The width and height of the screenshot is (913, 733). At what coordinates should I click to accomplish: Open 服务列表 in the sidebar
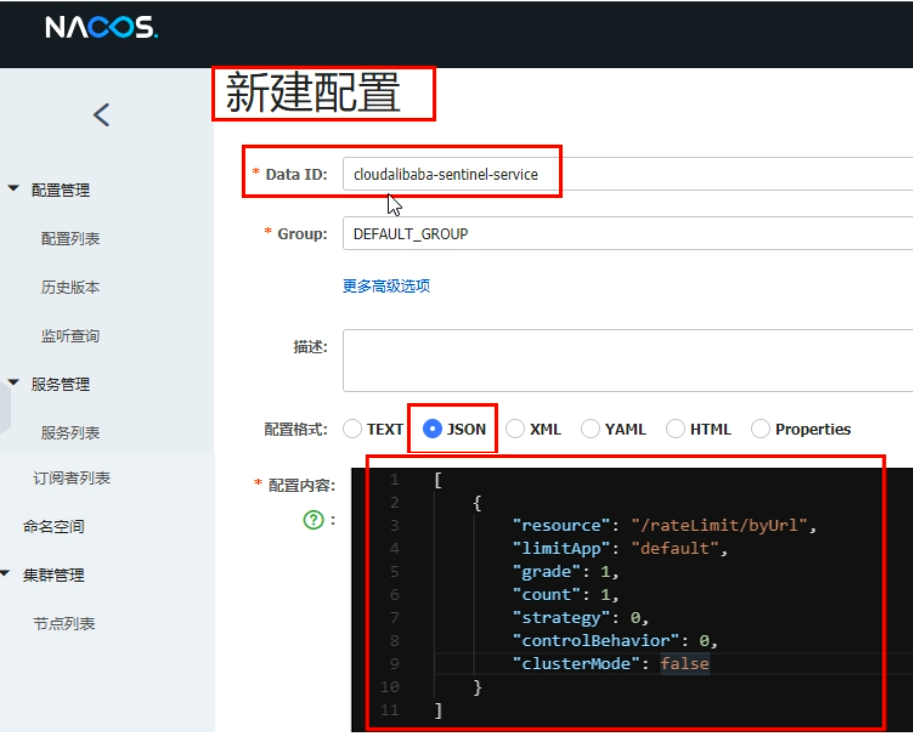point(70,433)
